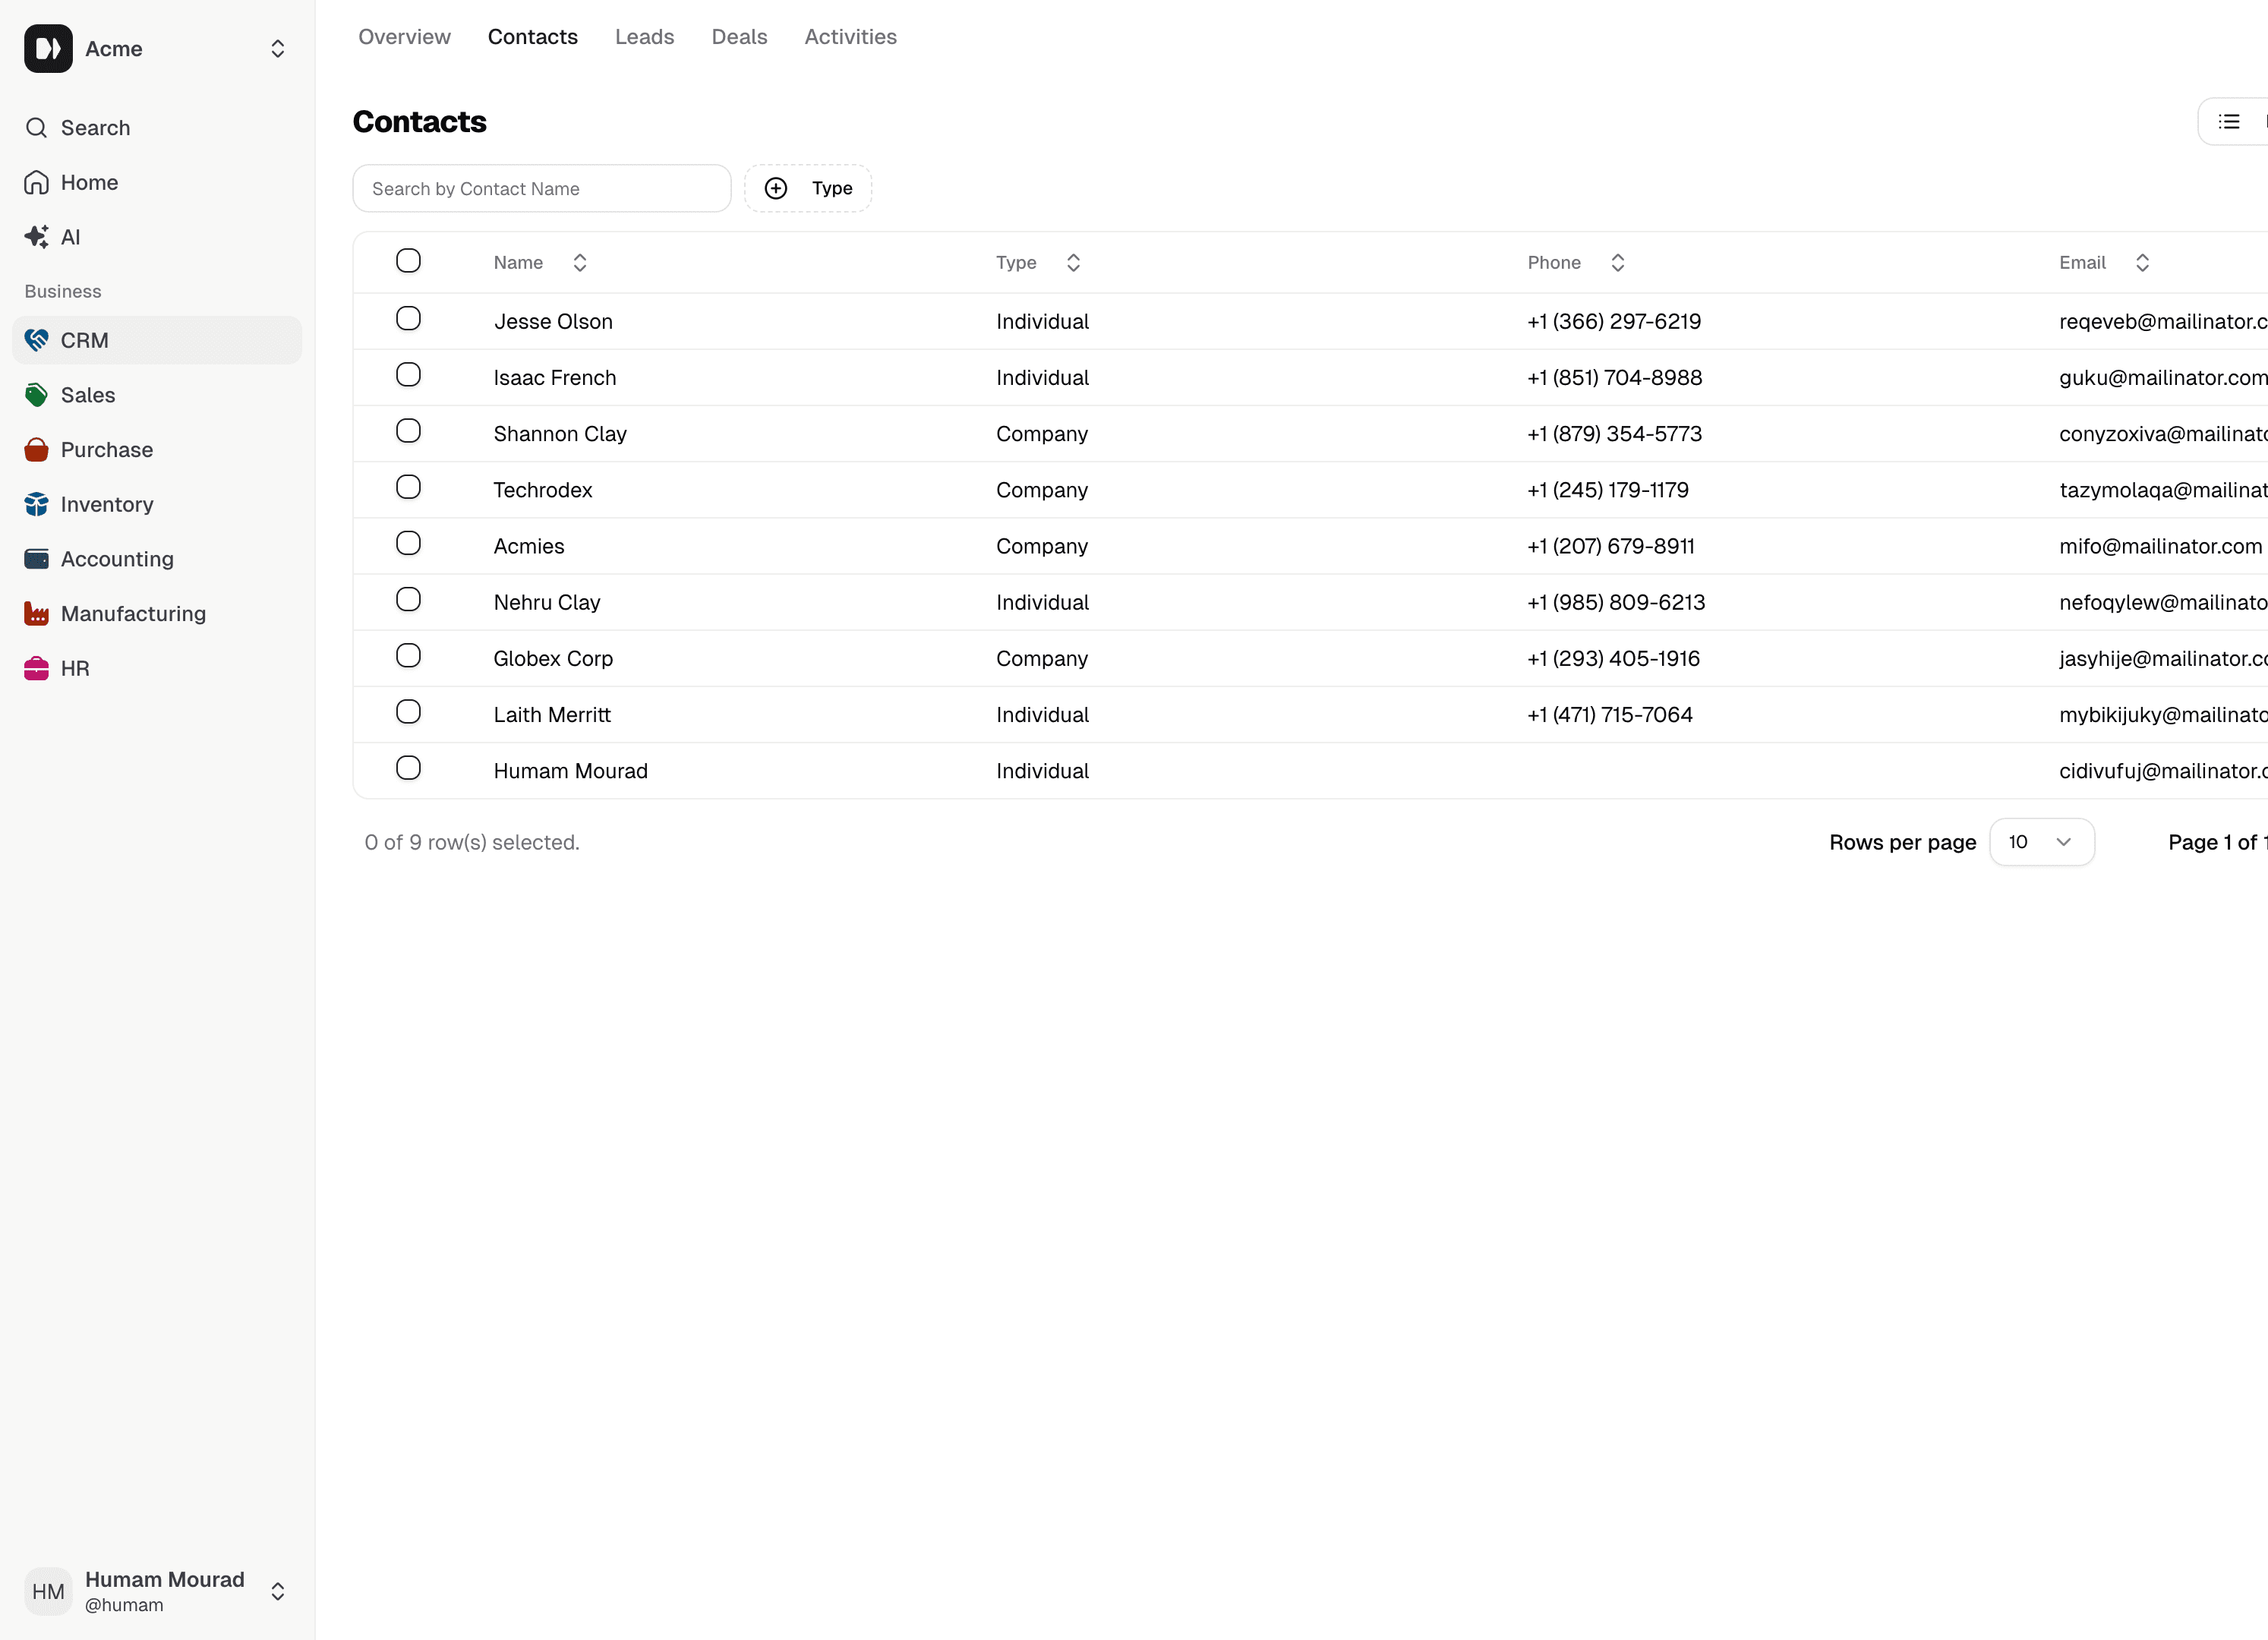This screenshot has height=1640, width=2268.
Task: Open the HR module
Action: [x=157, y=668]
